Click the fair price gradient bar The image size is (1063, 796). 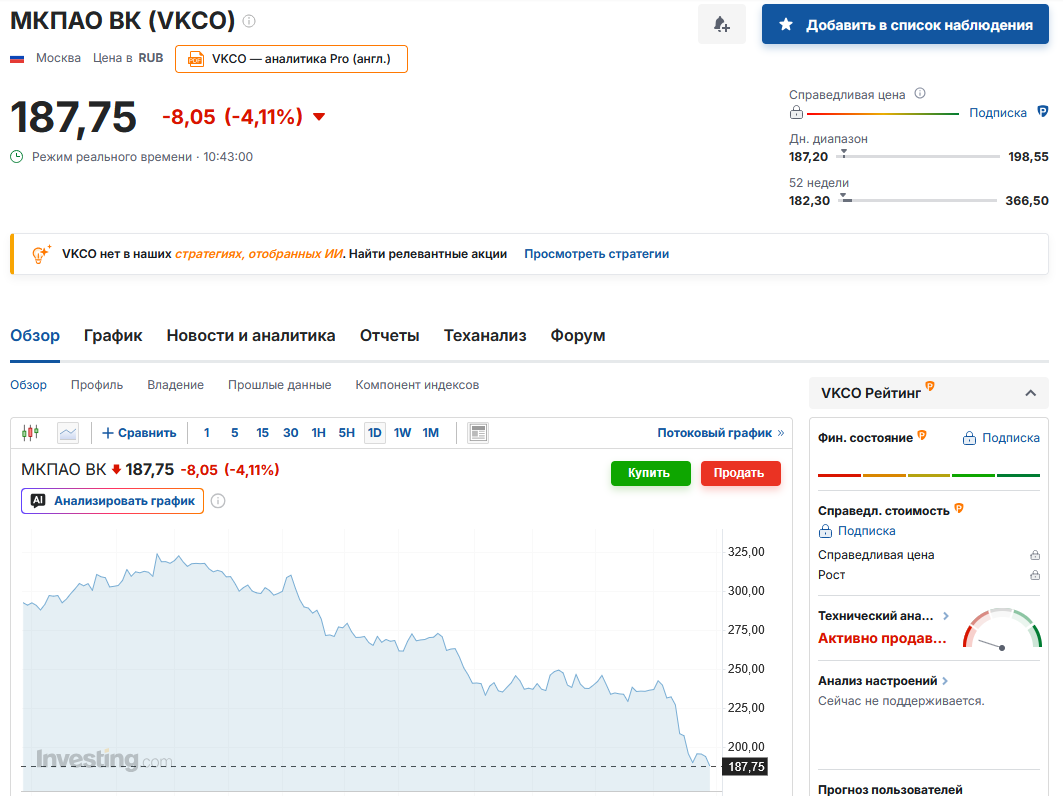[x=883, y=113]
